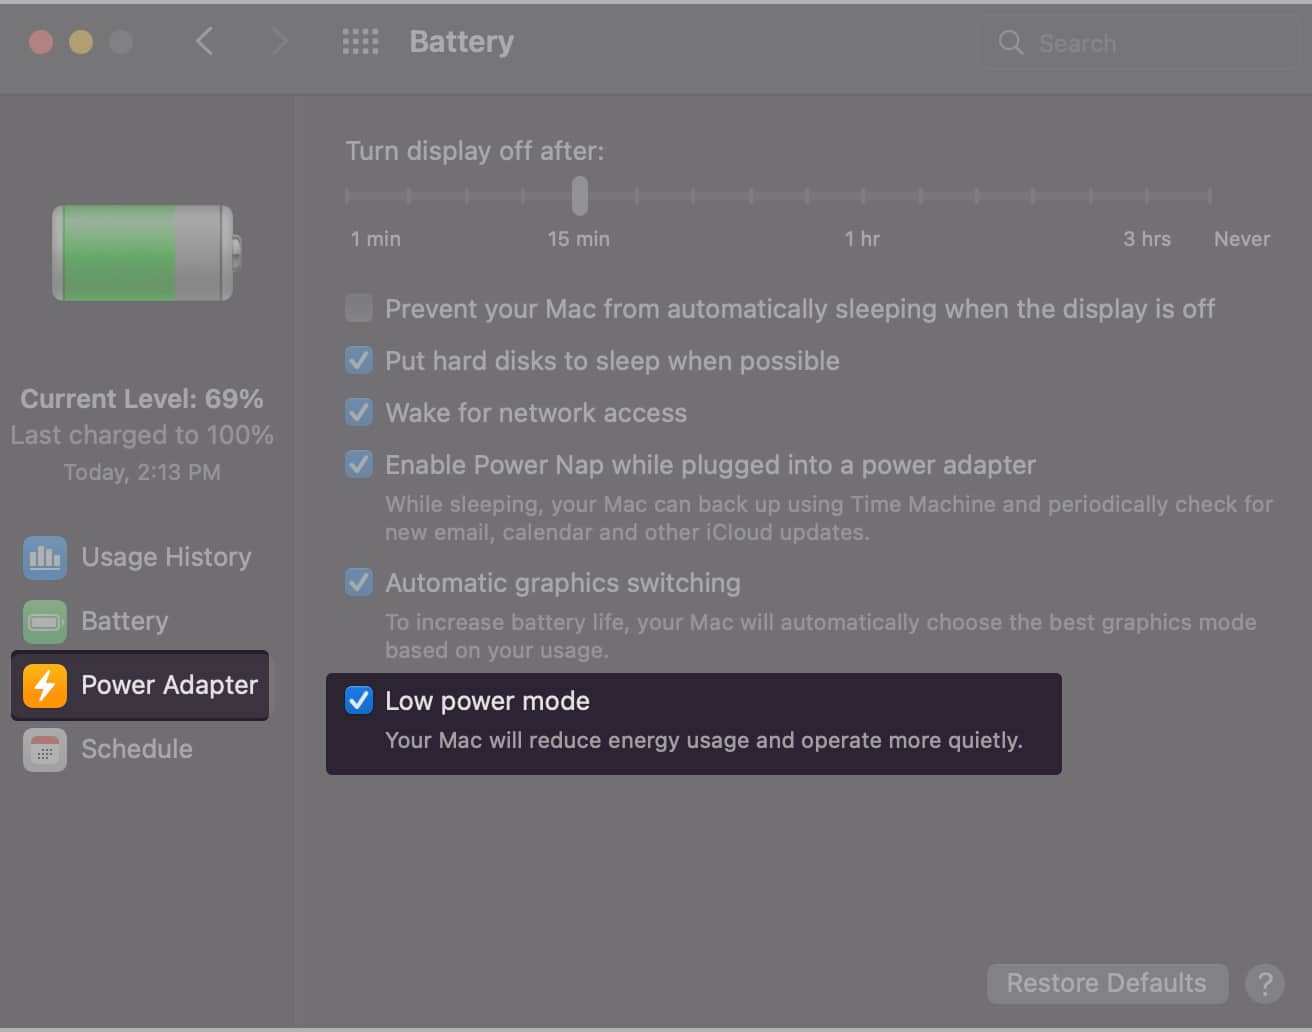Click the back navigation chevron

click(x=205, y=42)
